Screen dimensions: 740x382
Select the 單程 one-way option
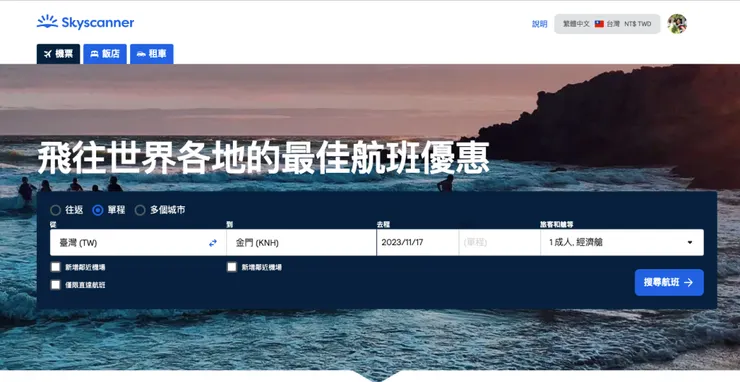[x=98, y=210]
